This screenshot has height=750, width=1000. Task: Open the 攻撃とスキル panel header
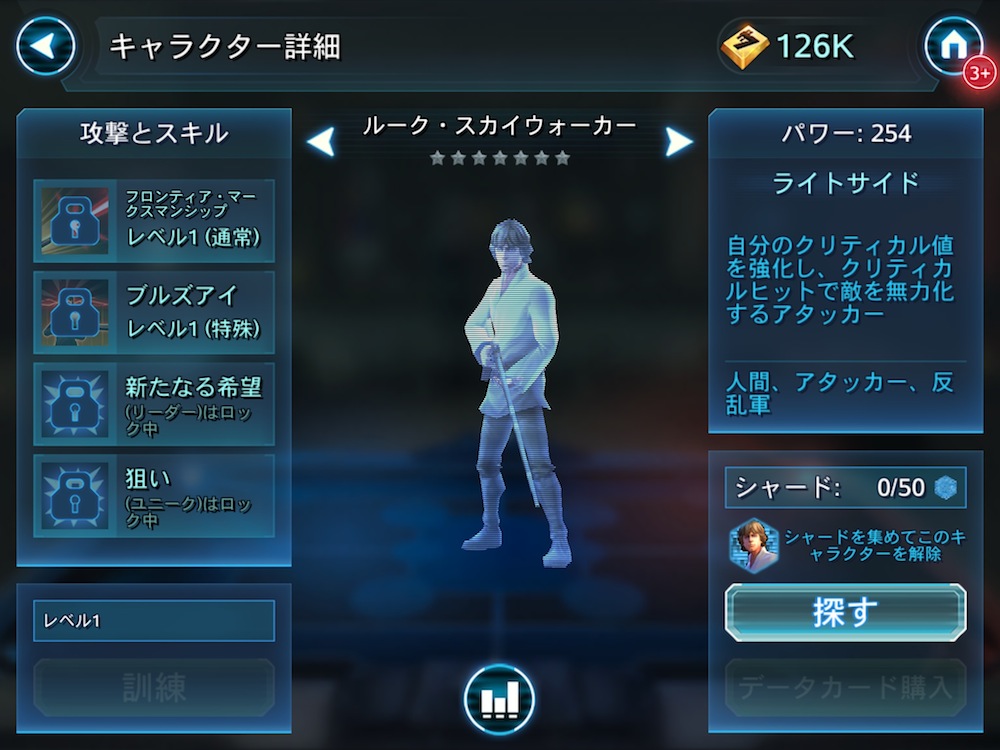(154, 133)
